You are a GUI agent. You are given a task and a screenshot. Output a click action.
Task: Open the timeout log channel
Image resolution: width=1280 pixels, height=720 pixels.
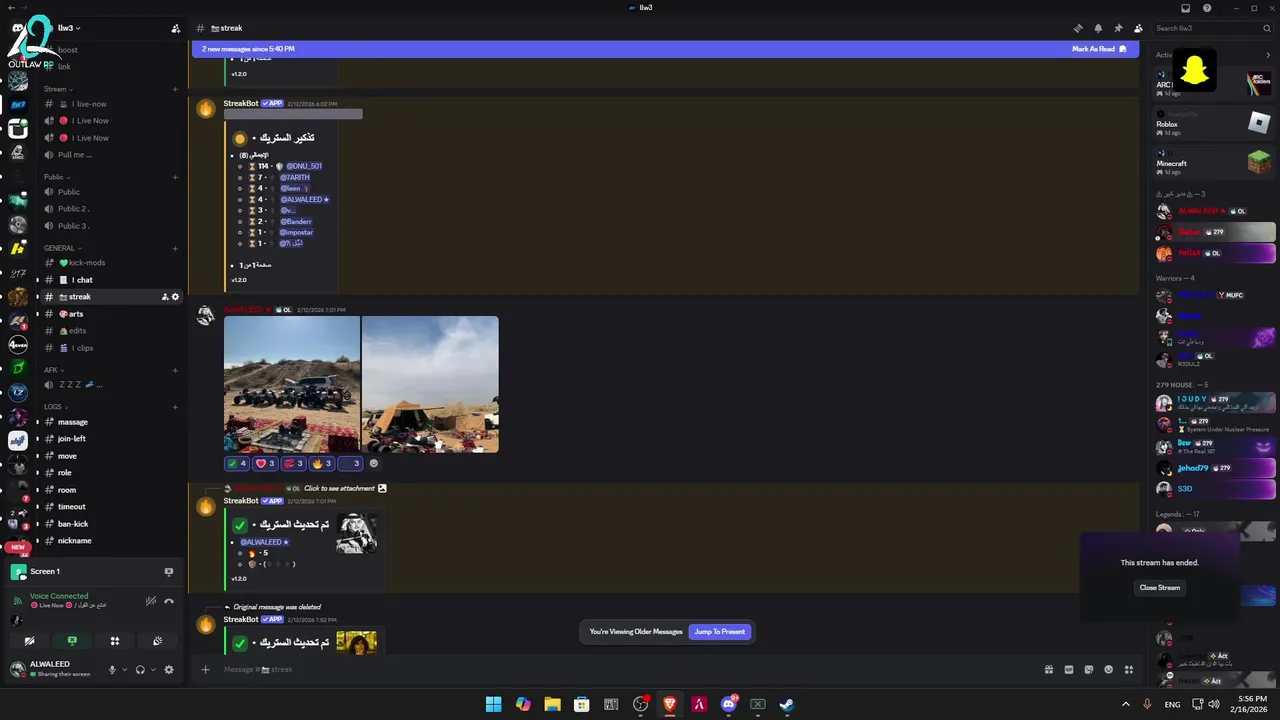[x=110, y=507]
